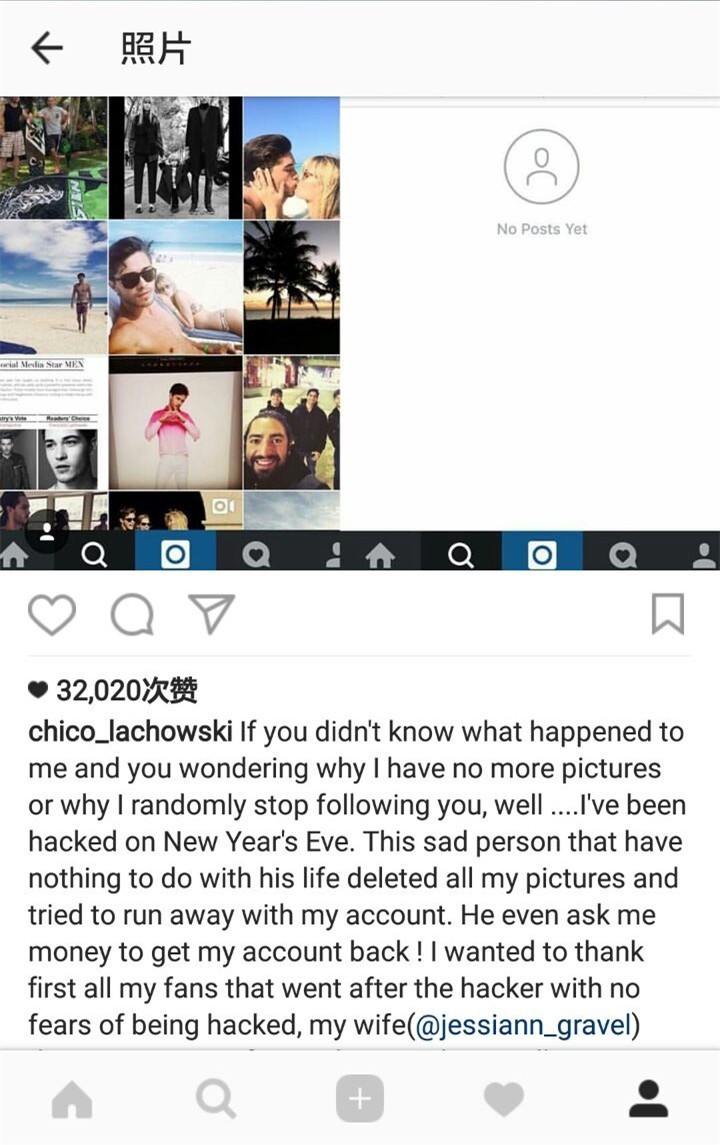The image size is (720, 1145).
Task: Tap the highlighted camera icon in the right screenshot bar
Action: click(541, 554)
